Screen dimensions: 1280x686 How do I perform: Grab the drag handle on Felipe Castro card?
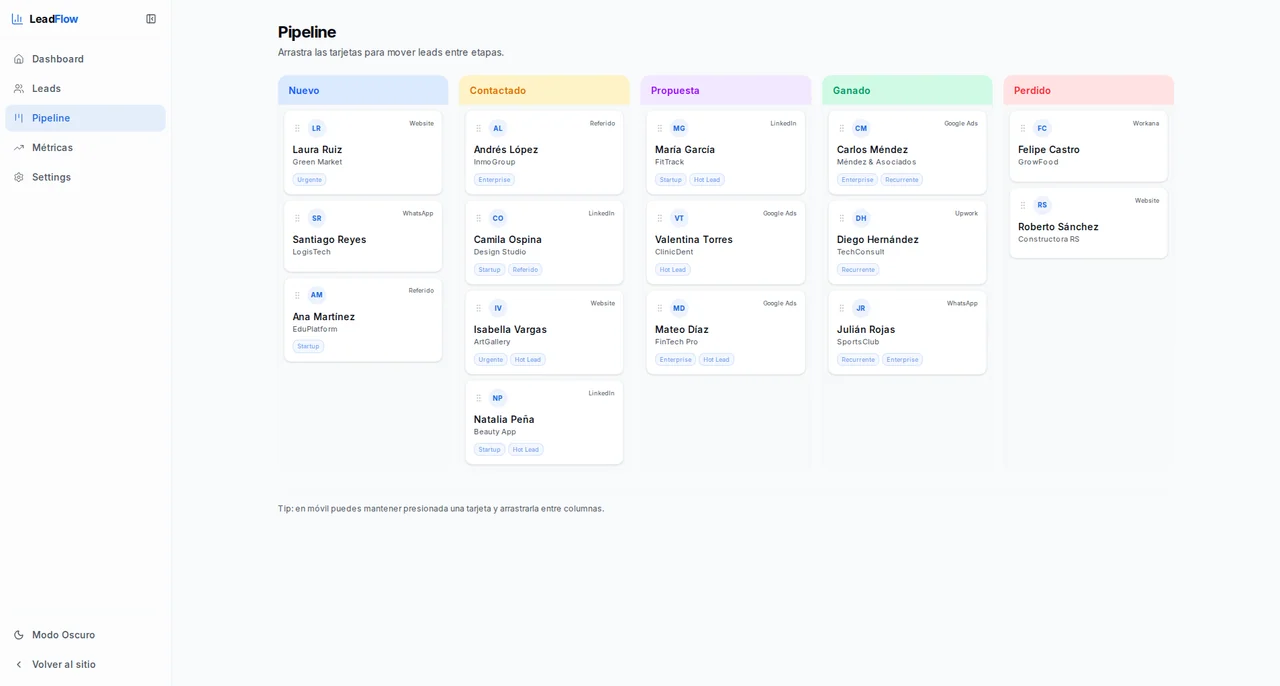pyautogui.click(x=1023, y=128)
